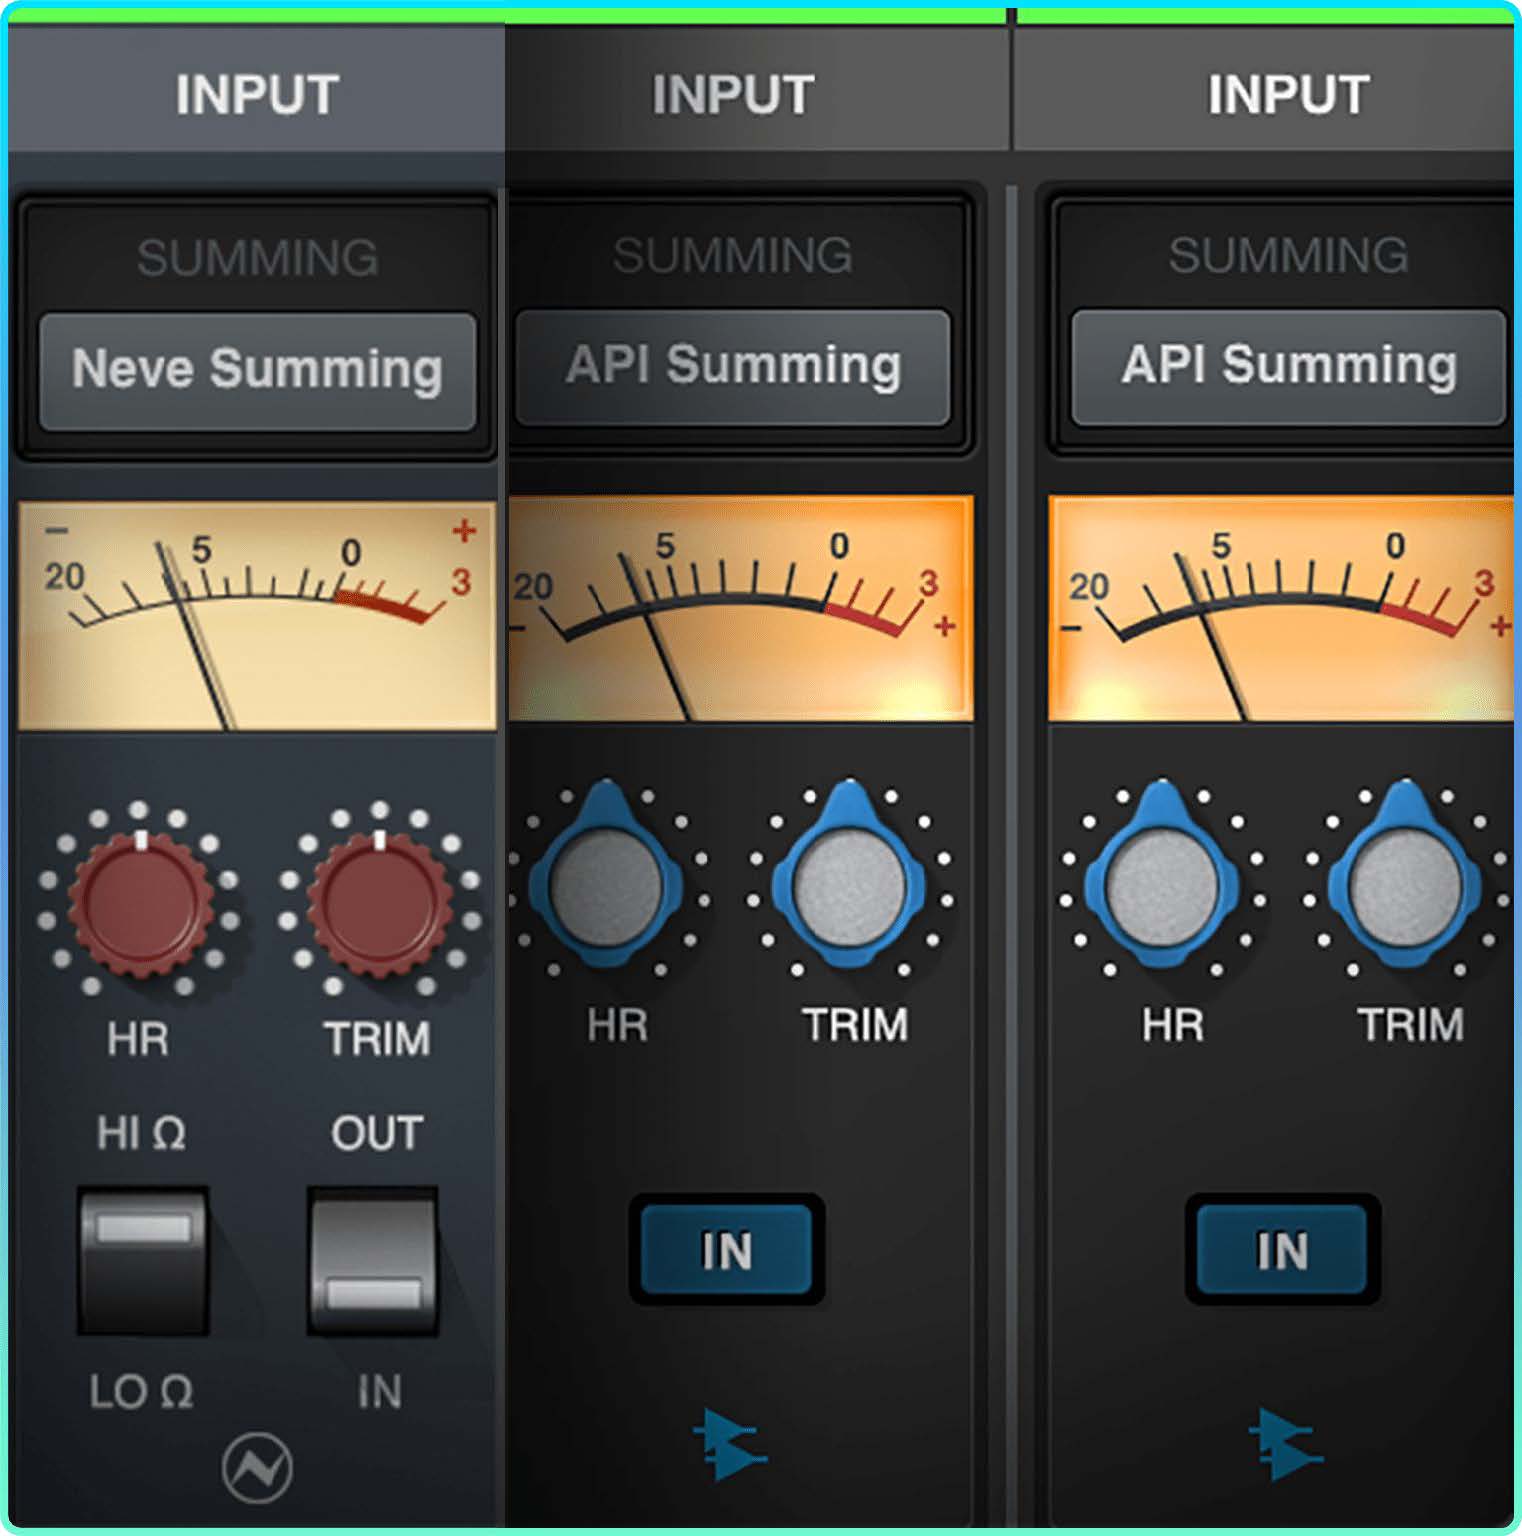Click the blue HR knob in right strip

[1162, 886]
